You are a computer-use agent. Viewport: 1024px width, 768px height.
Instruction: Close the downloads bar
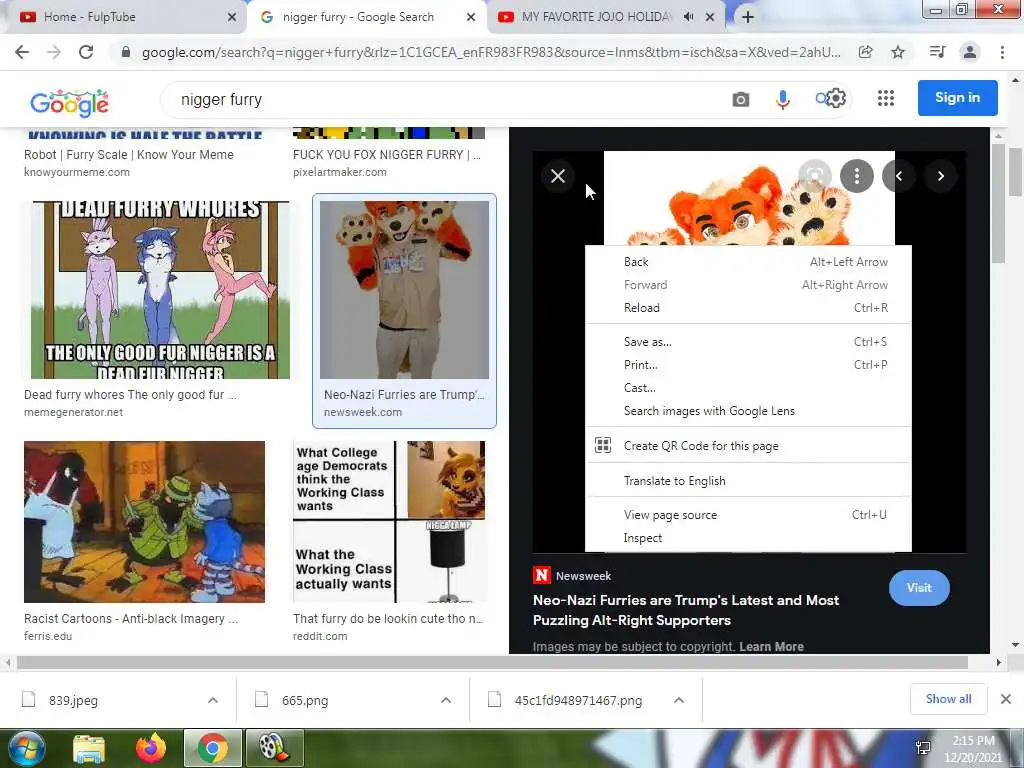[1006, 699]
